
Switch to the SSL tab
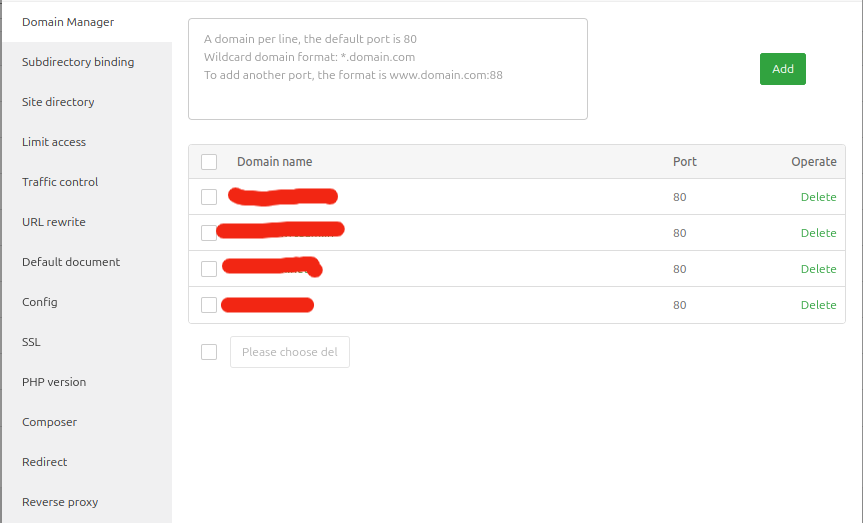point(32,342)
